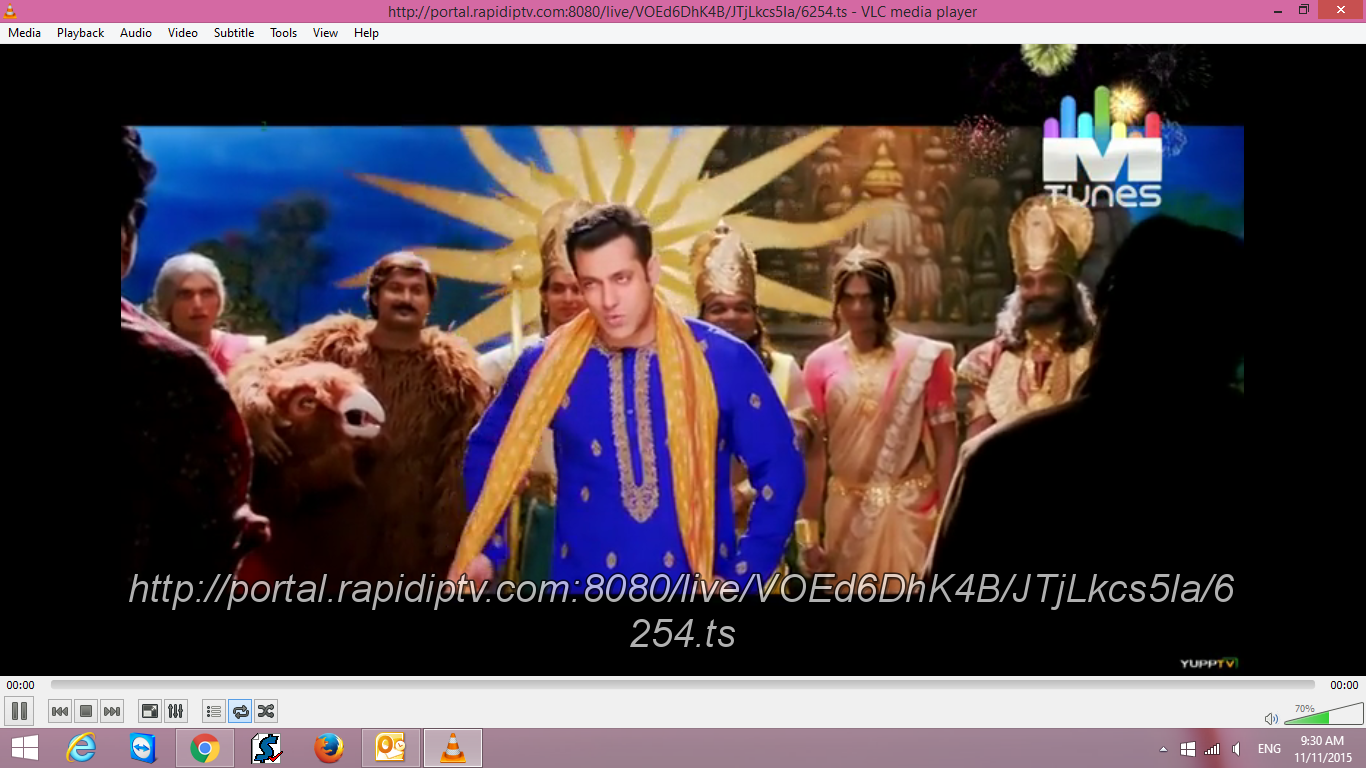Open the Tools menu
The width and height of the screenshot is (1366, 768).
283,33
